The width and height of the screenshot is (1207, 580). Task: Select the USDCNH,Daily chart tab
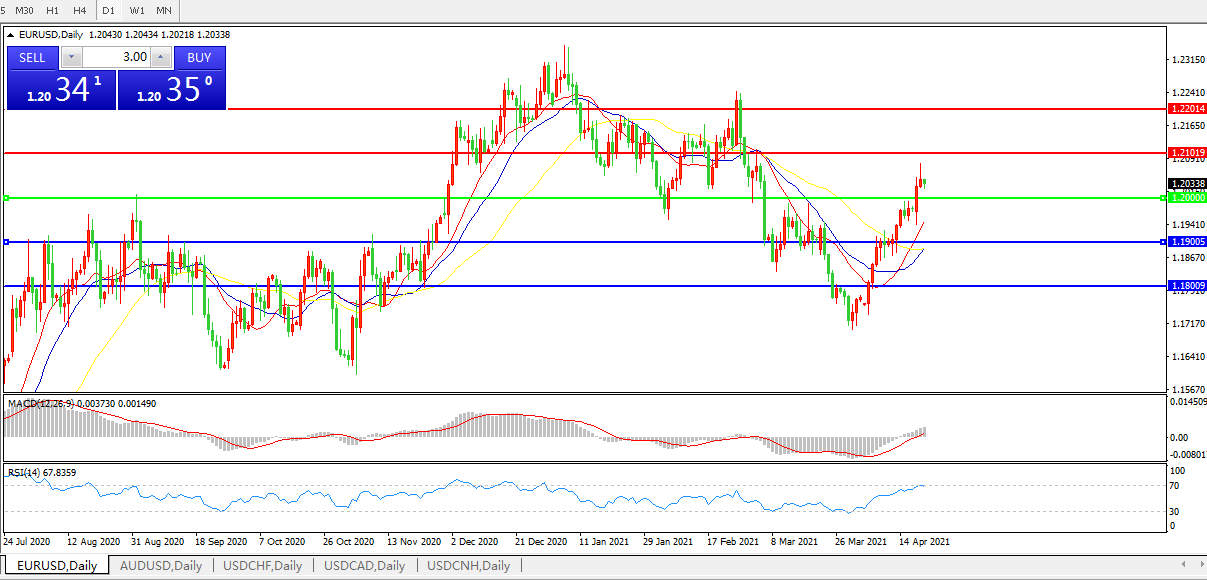point(468,566)
